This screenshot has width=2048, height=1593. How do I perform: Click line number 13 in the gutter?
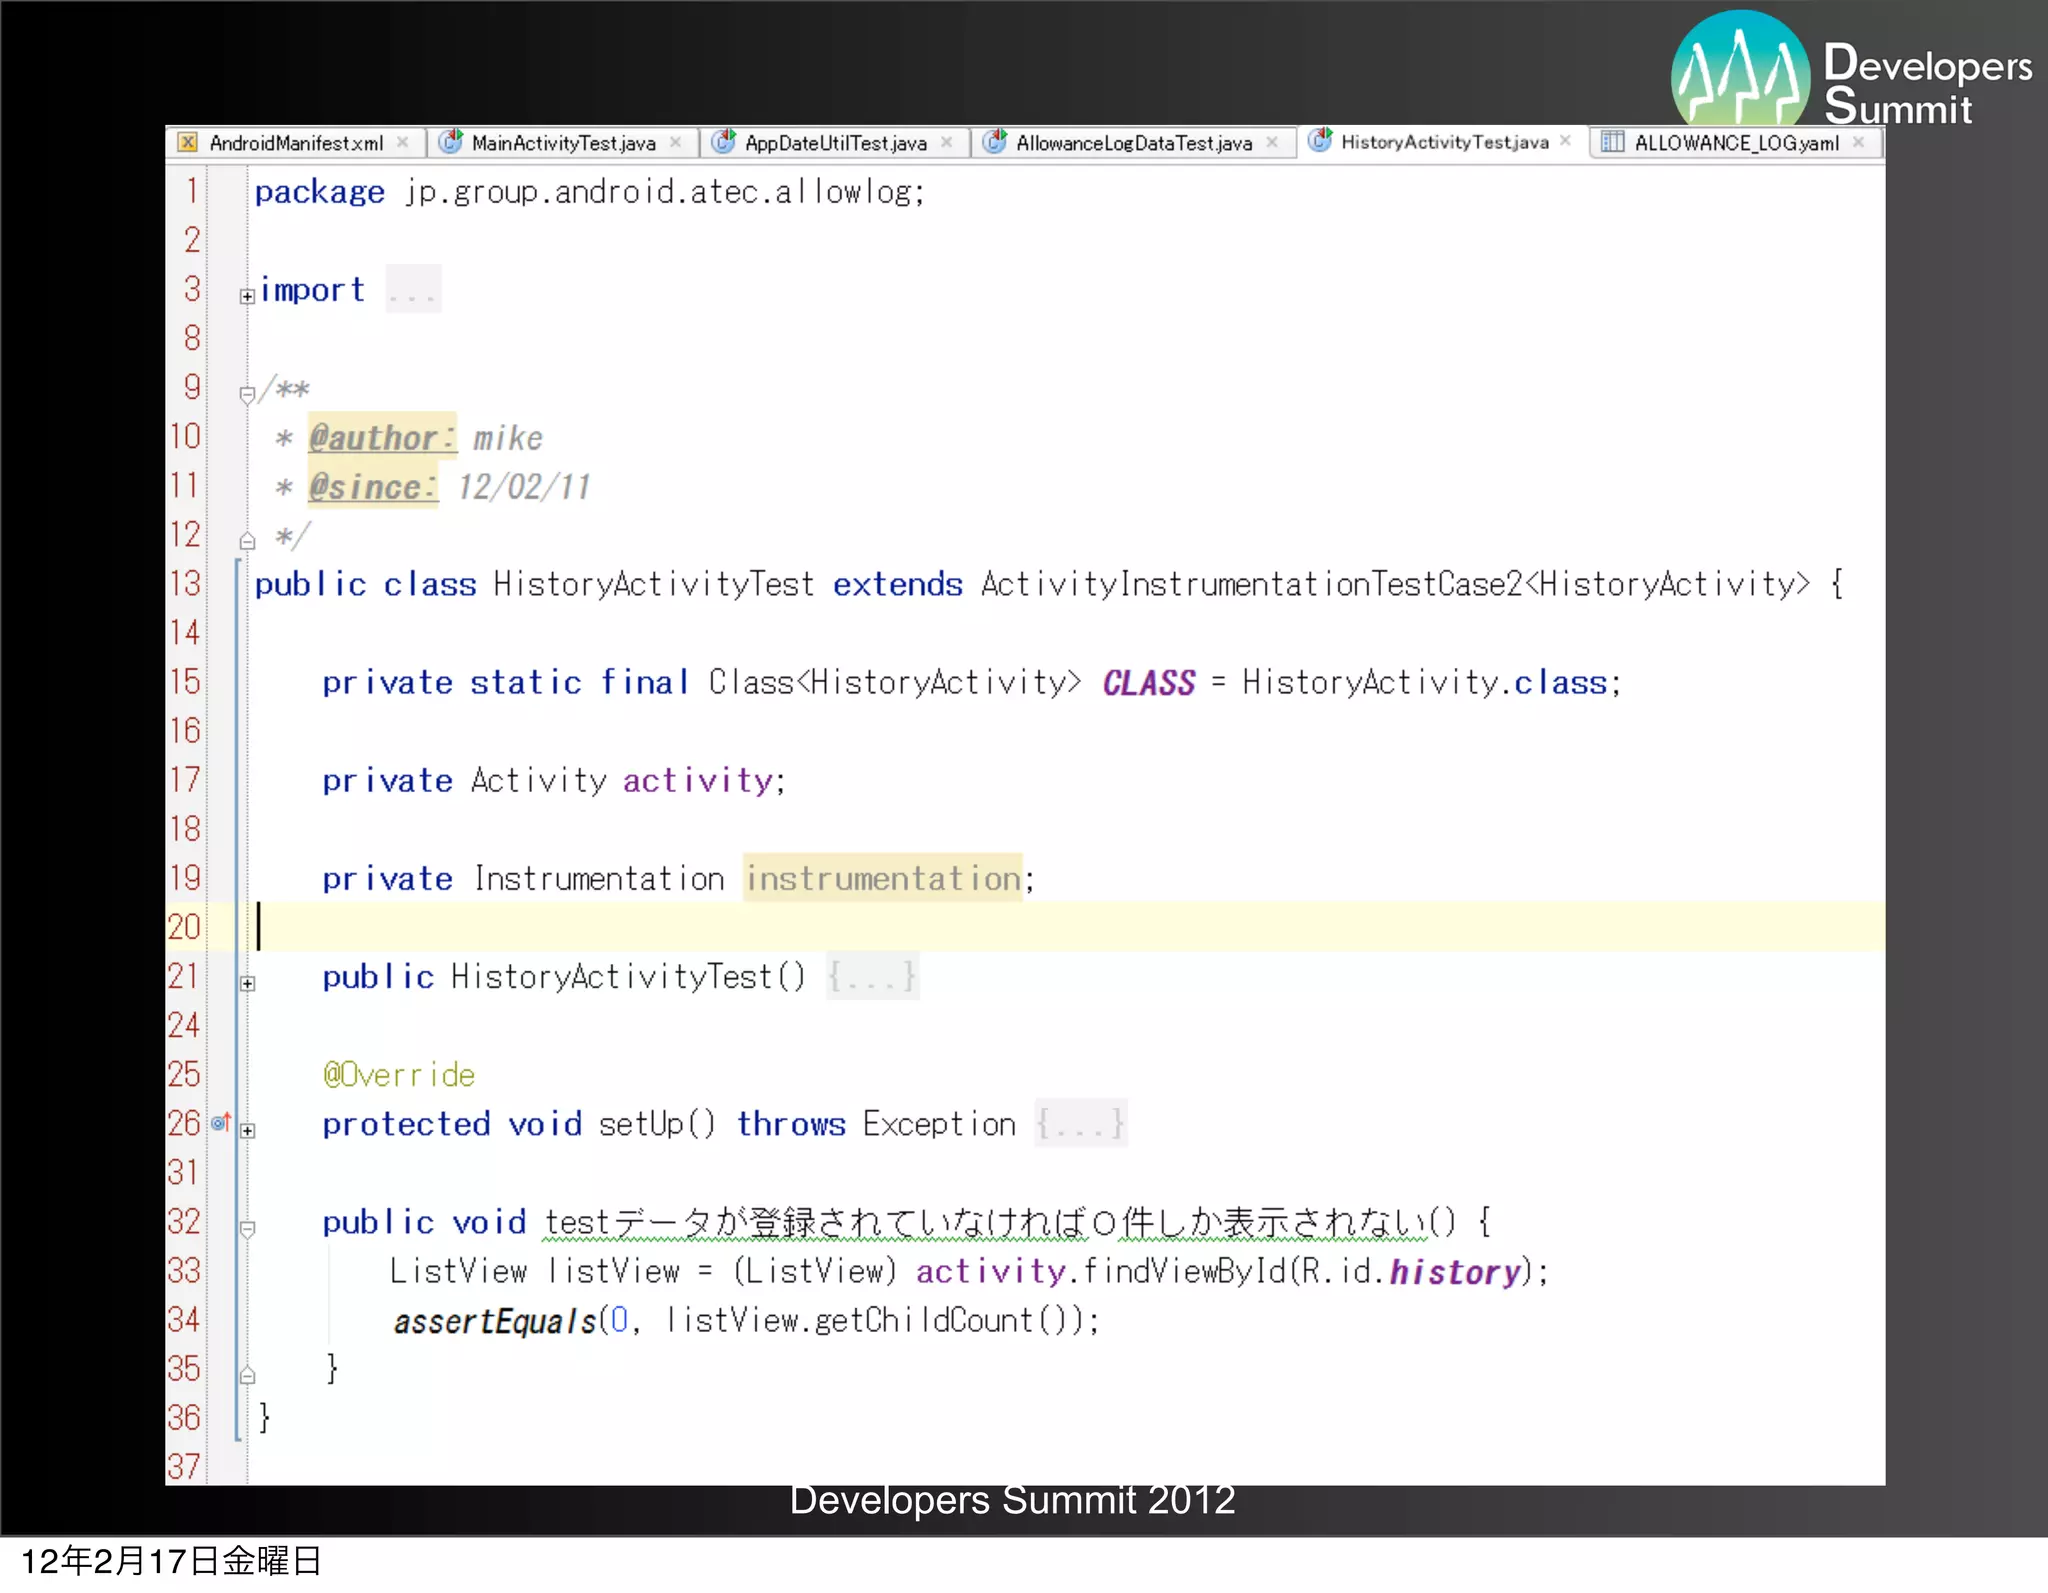tap(185, 583)
